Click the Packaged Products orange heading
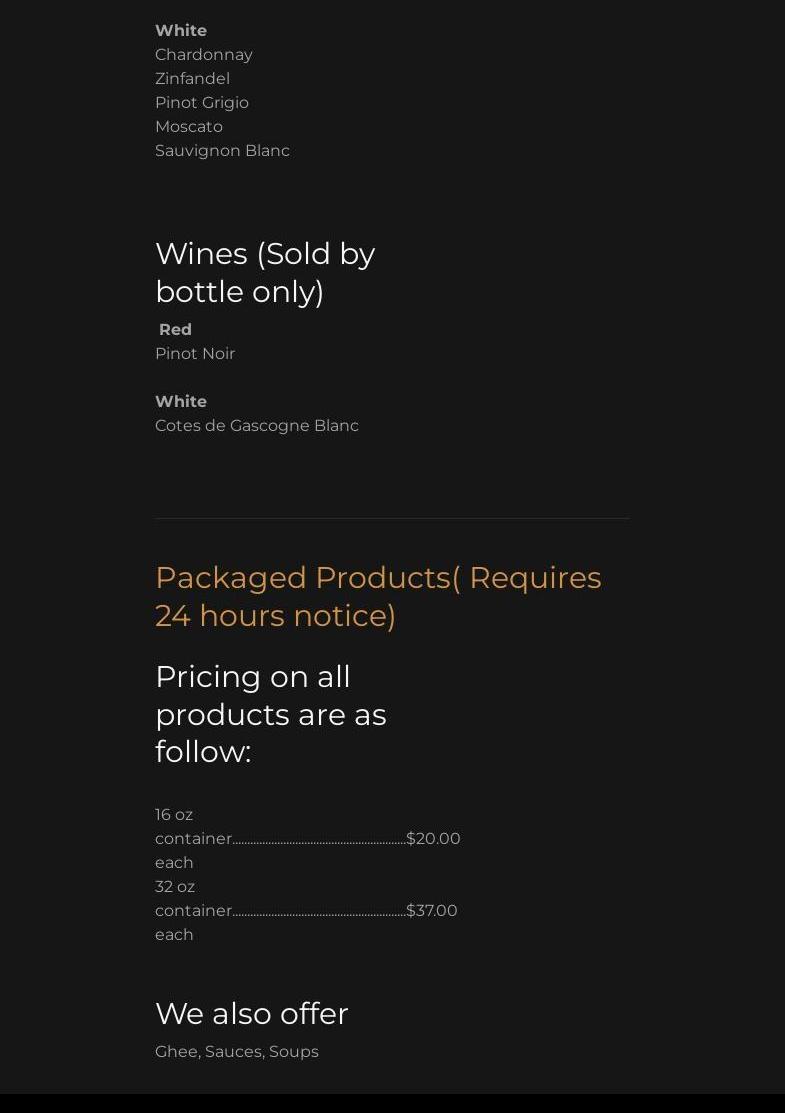The image size is (785, 1113). click(x=378, y=596)
